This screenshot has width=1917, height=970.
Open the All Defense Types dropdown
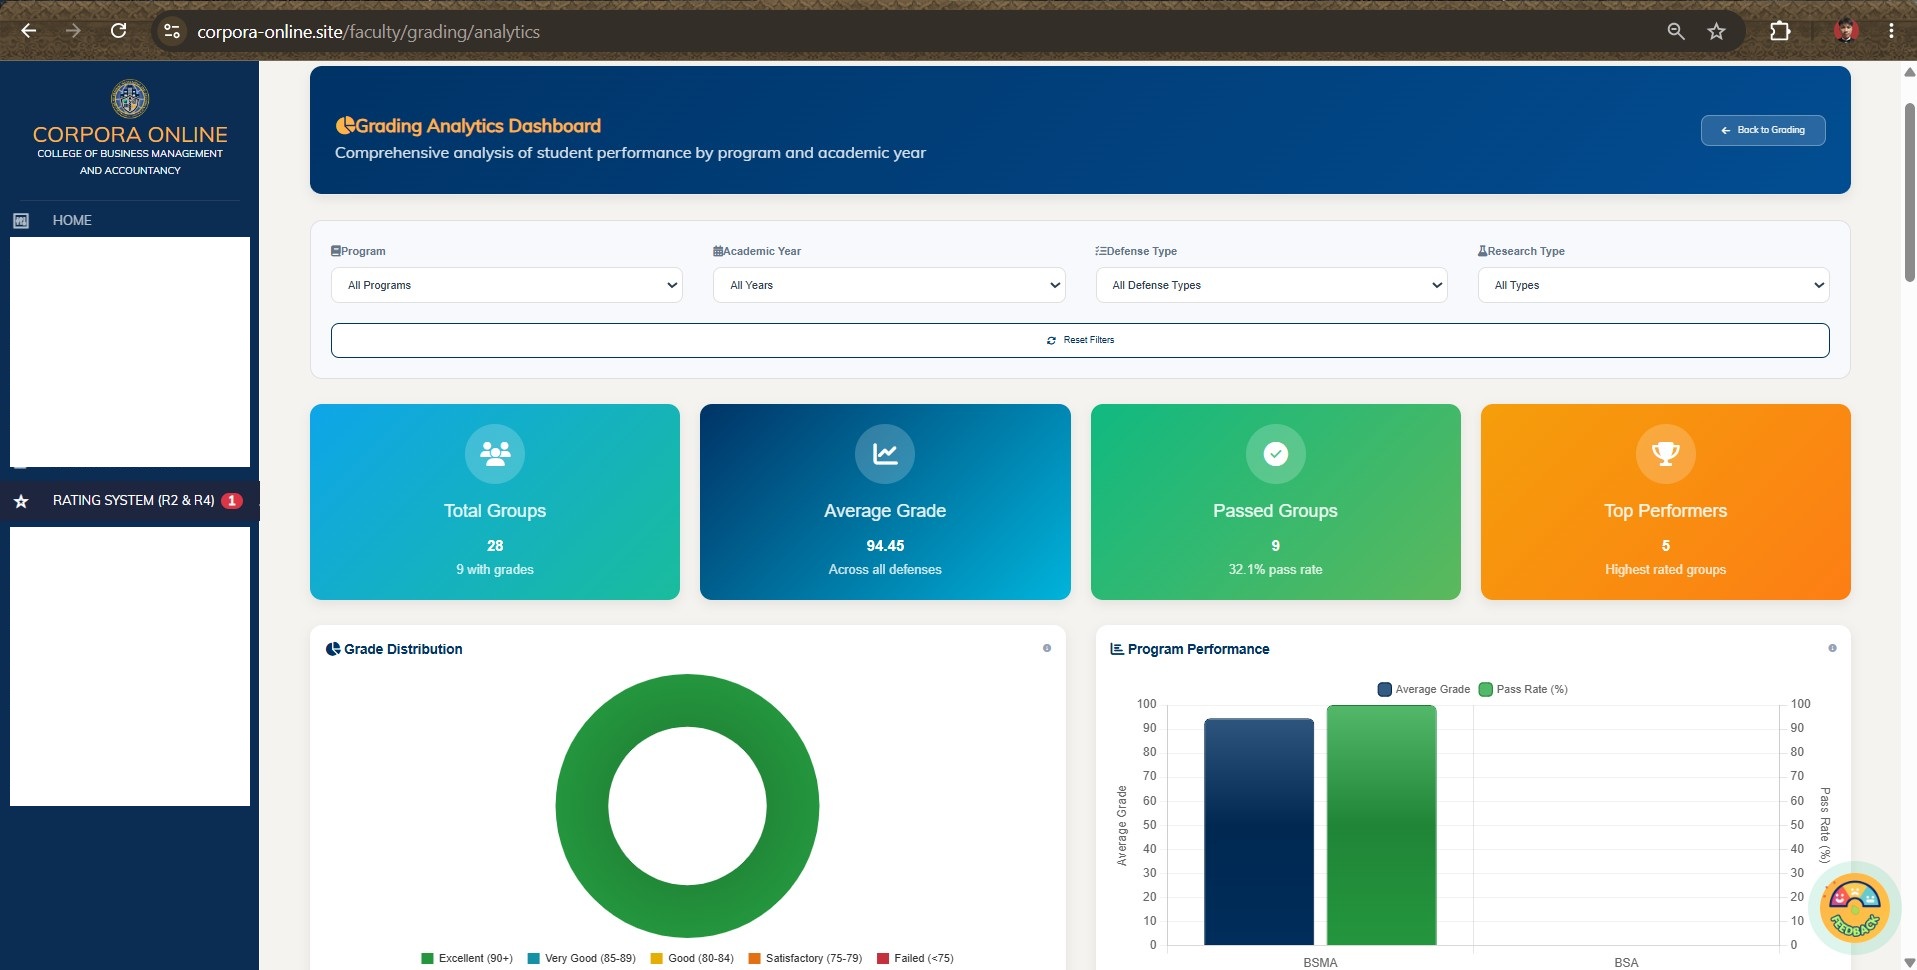pos(1271,285)
